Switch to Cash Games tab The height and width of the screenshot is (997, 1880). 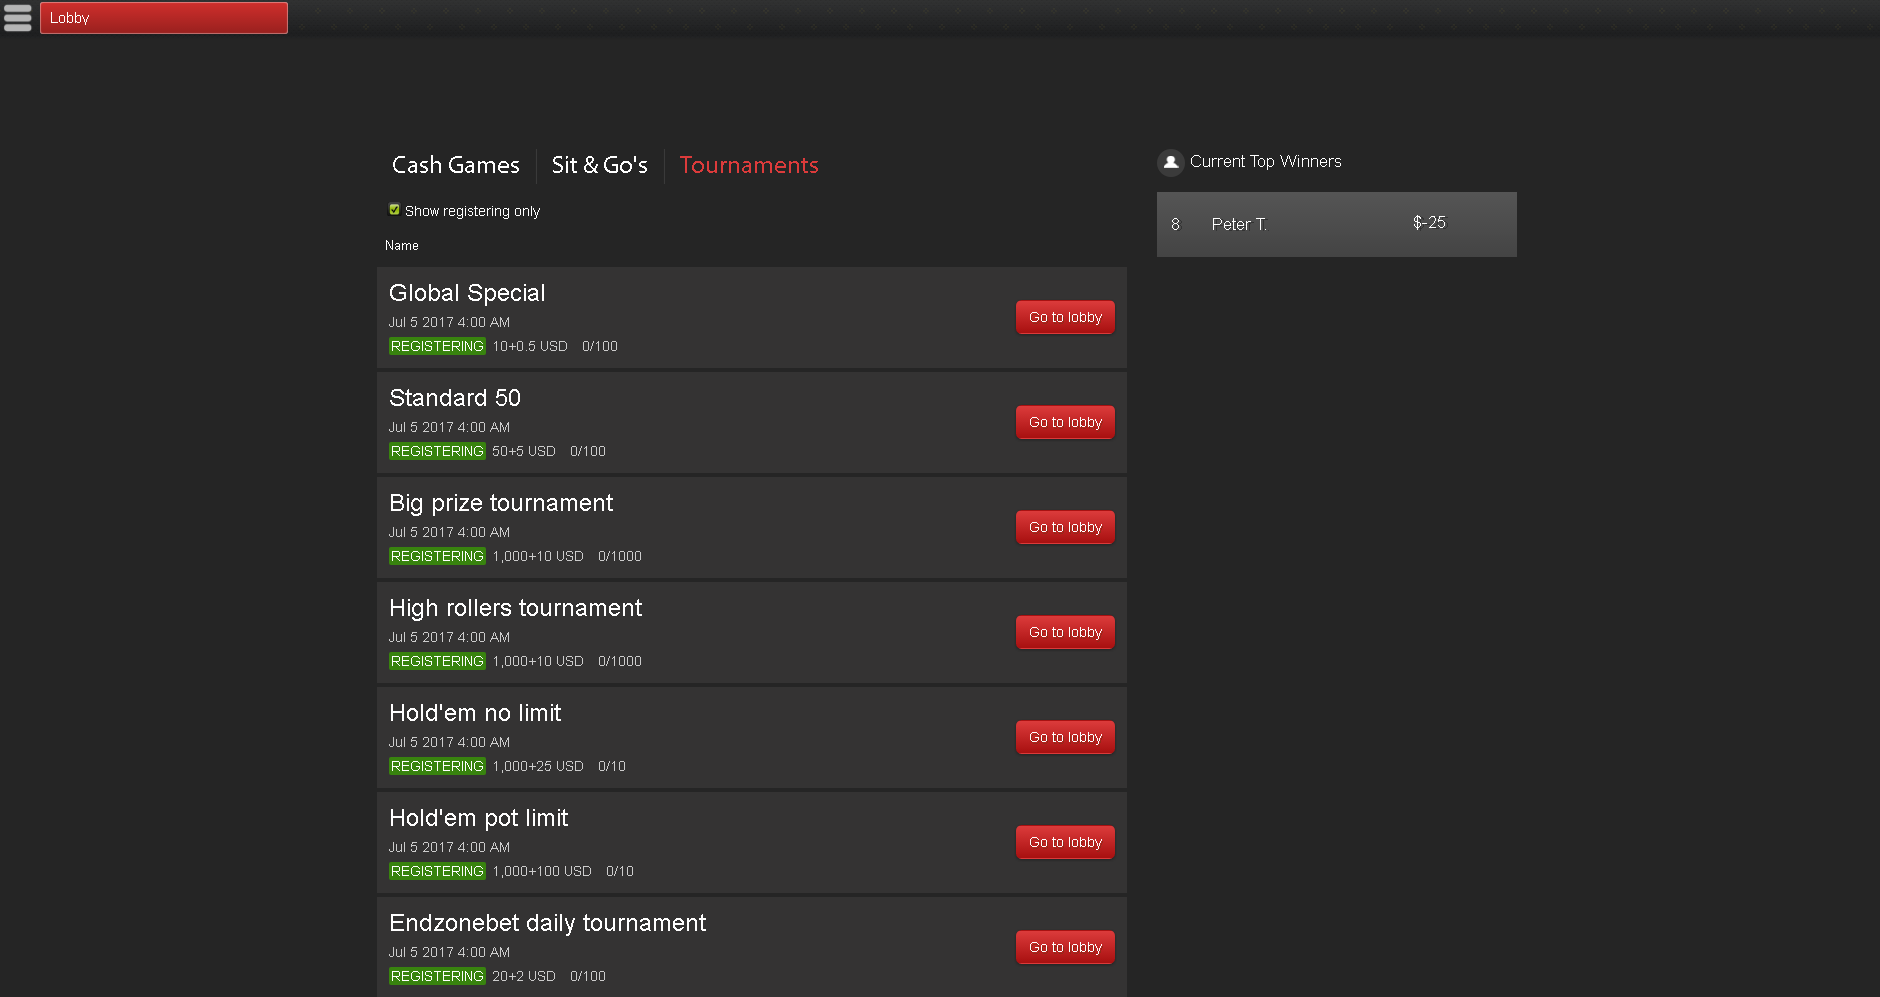[455, 165]
